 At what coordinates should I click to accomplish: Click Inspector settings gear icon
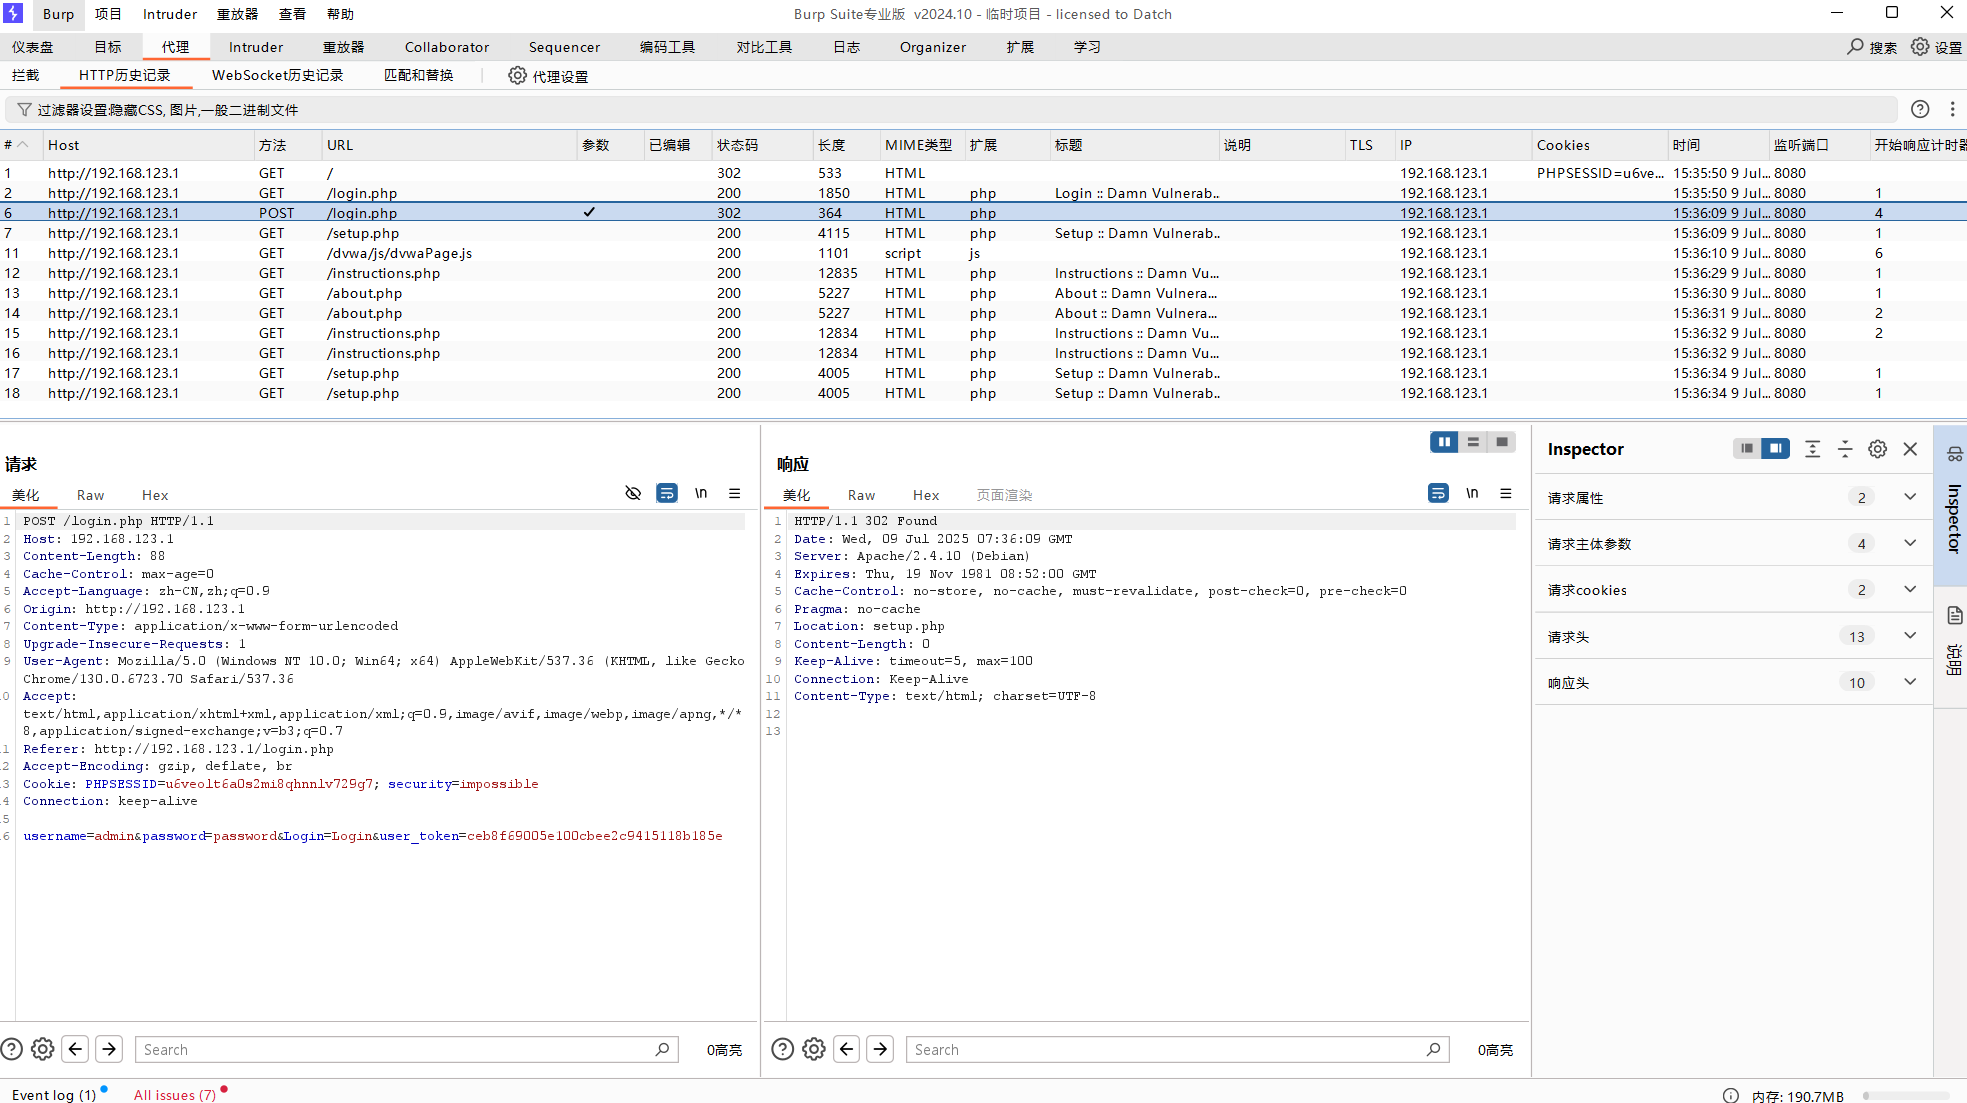click(1877, 449)
